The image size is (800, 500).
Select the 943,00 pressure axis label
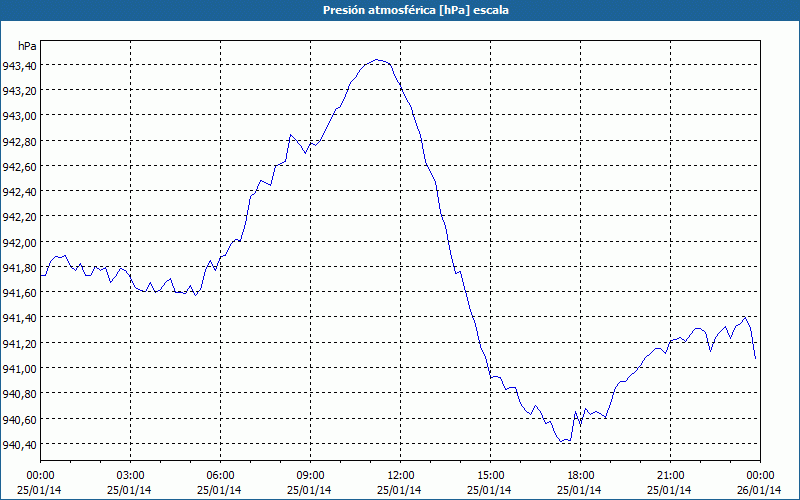click(x=19, y=116)
